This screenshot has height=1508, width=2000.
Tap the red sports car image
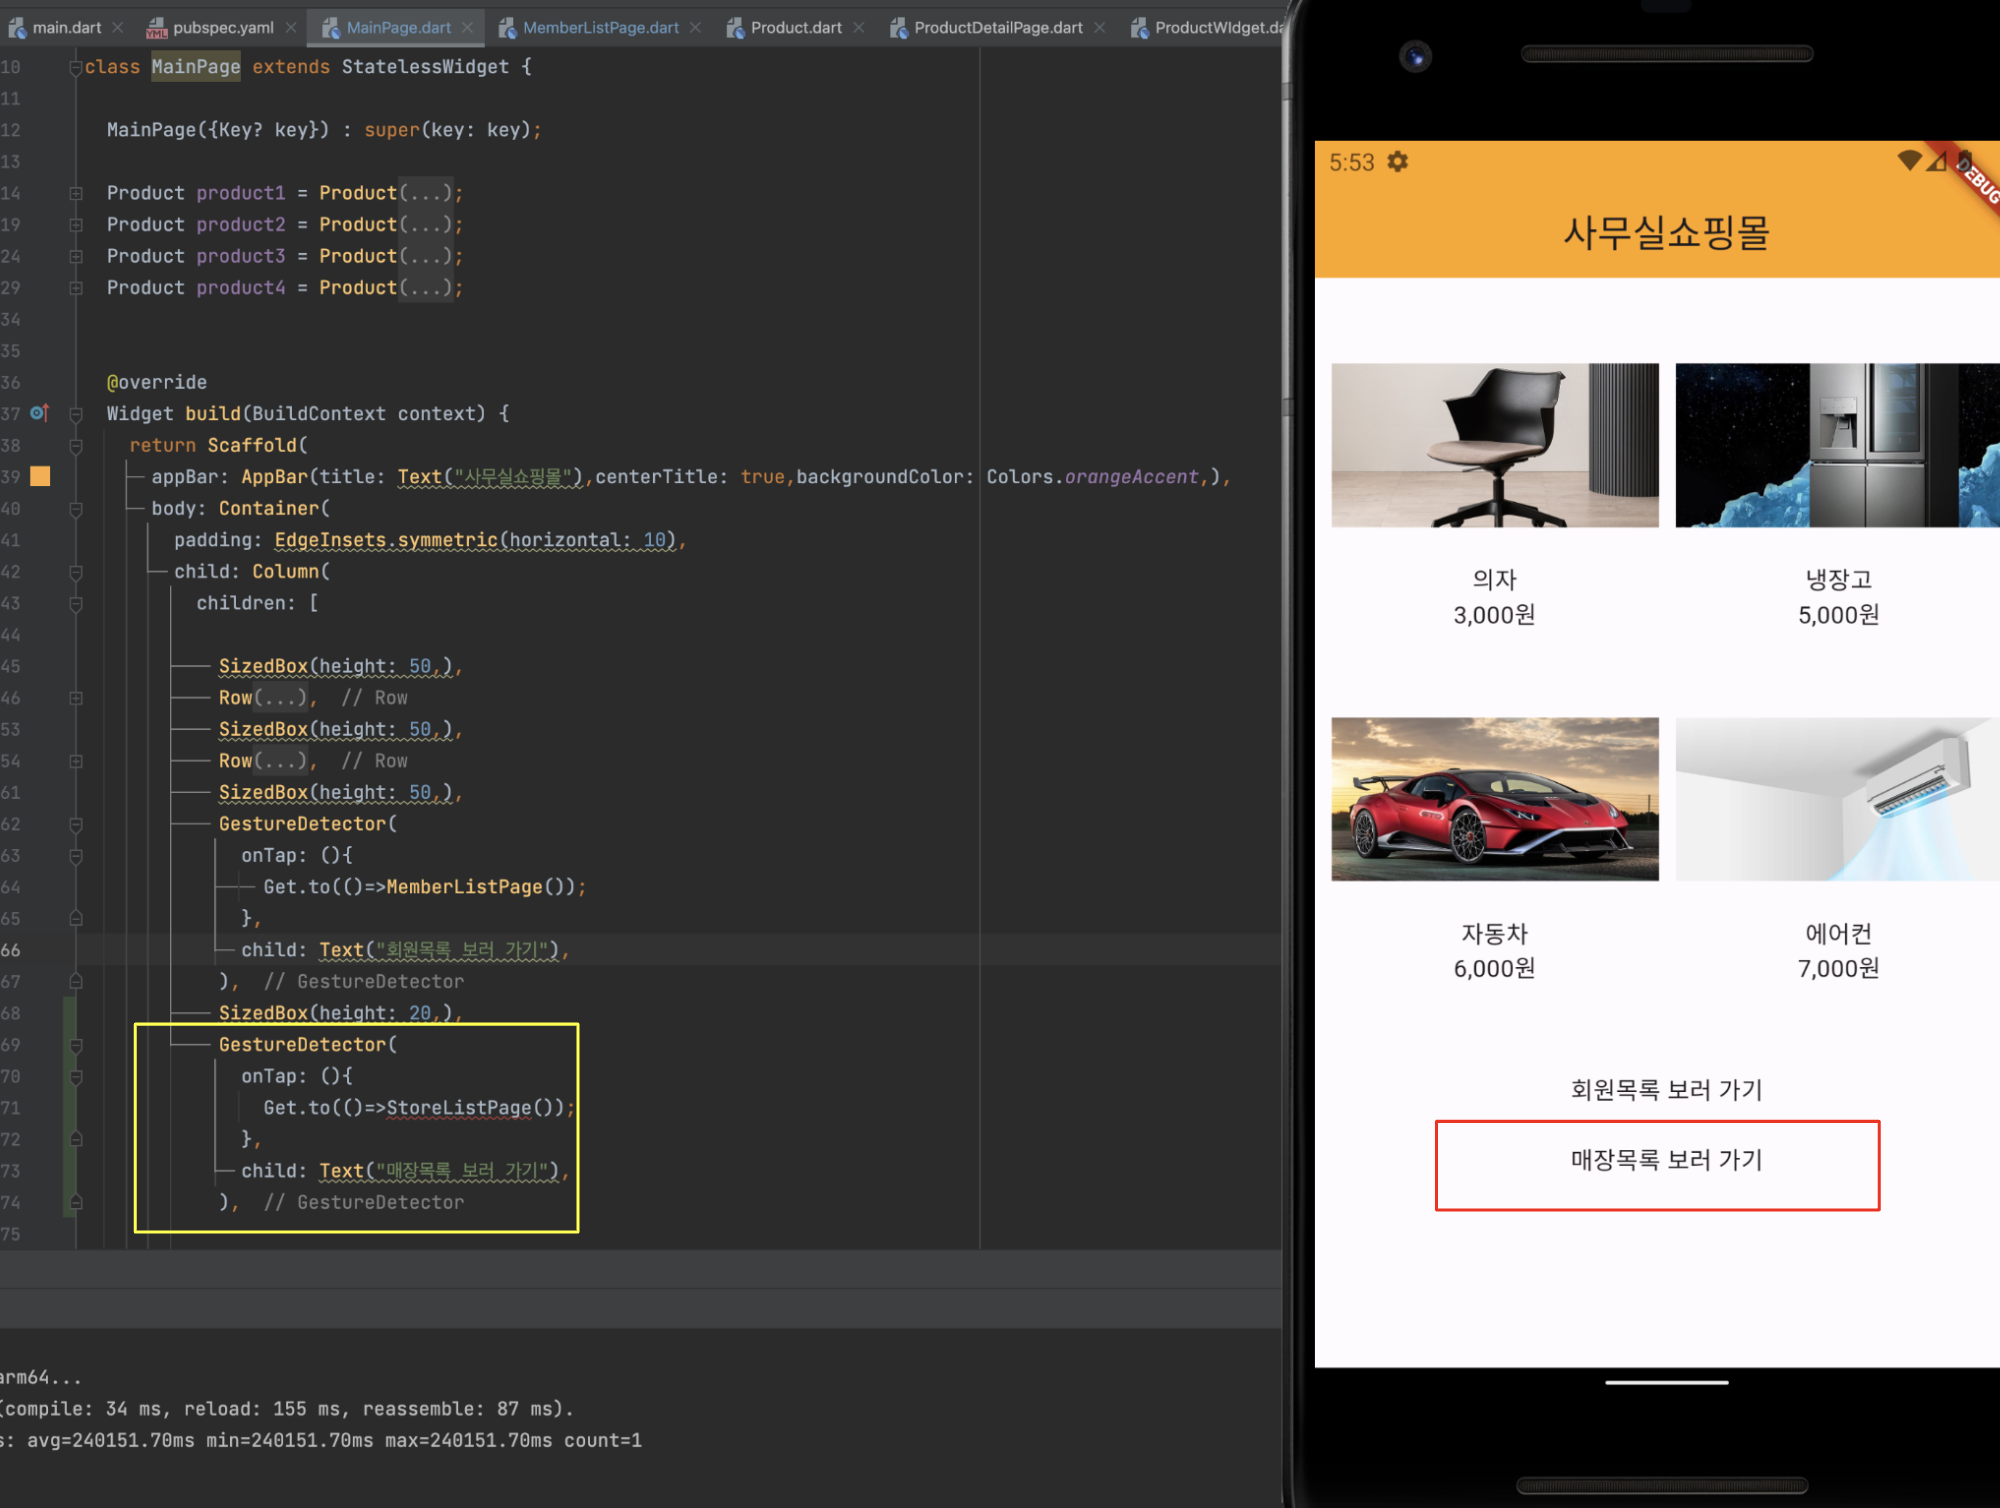pyautogui.click(x=1494, y=799)
